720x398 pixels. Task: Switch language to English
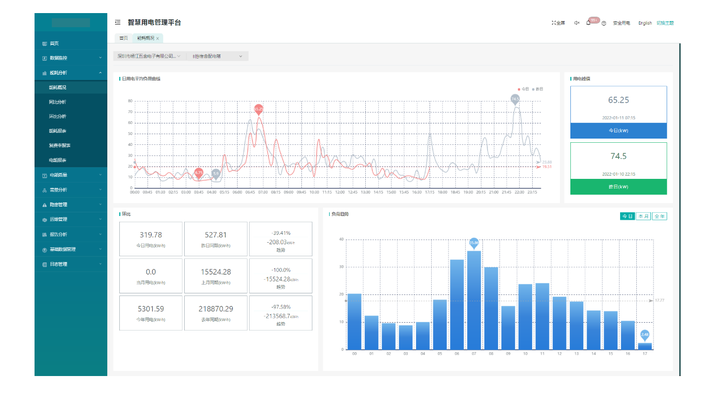coord(645,23)
